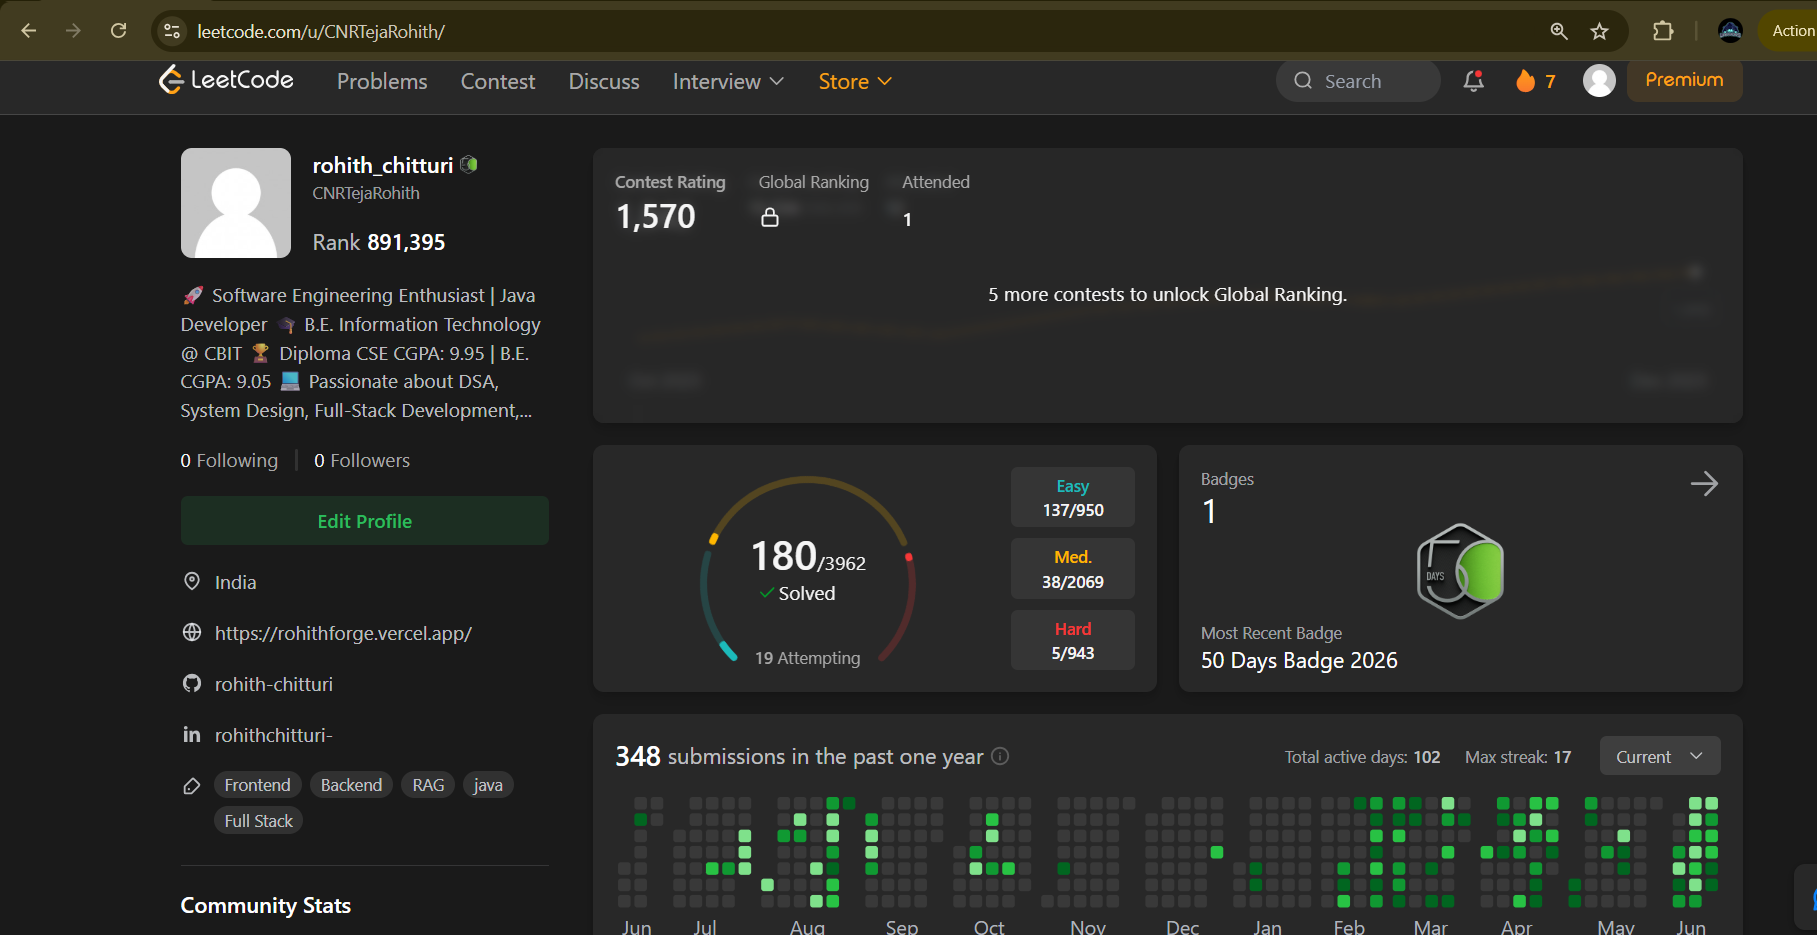This screenshot has width=1817, height=935.
Task: Click the LeetCode logo
Action: click(226, 80)
